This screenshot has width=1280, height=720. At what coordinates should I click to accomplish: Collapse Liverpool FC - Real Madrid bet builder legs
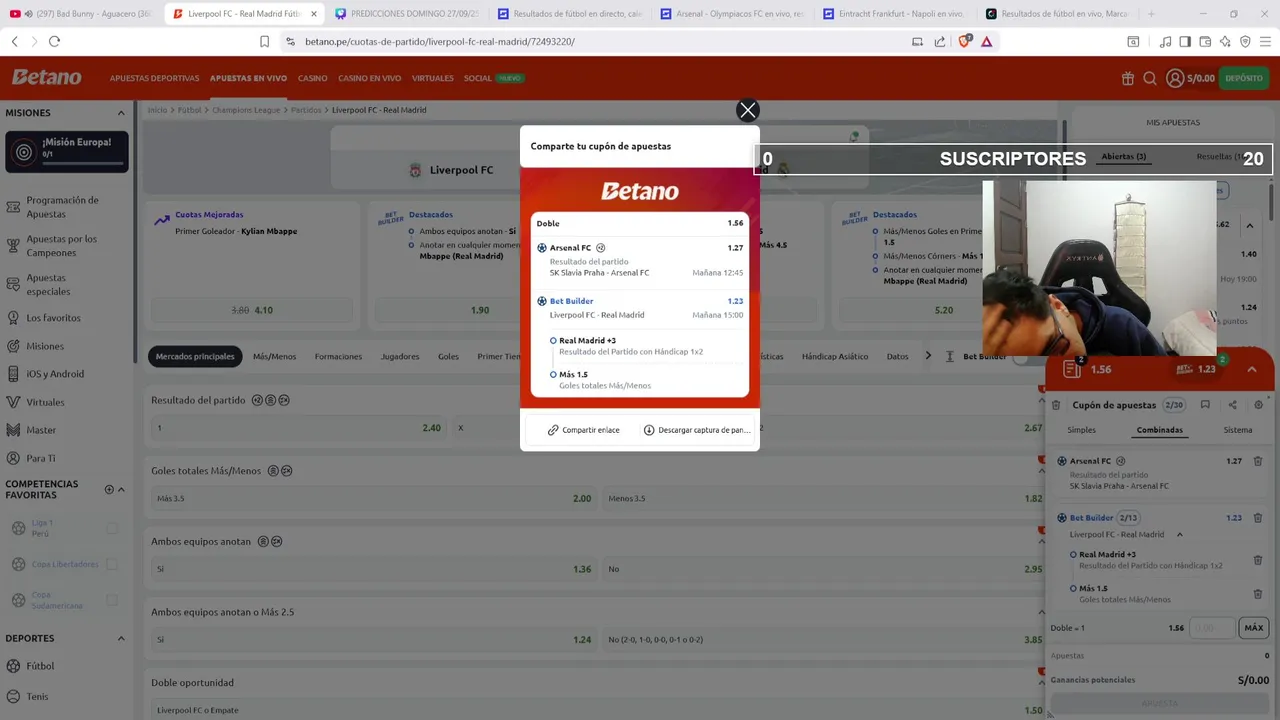(1180, 535)
